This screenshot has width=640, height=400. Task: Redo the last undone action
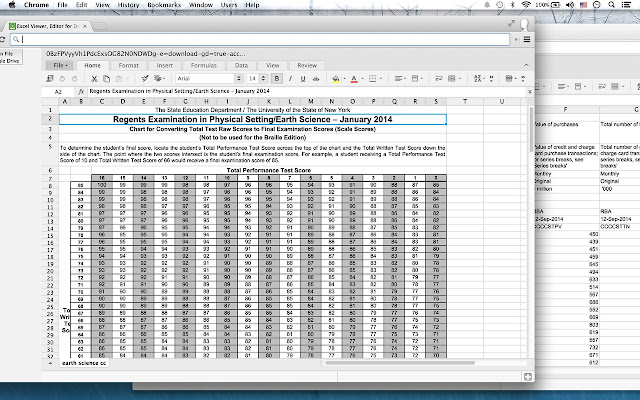point(74,78)
